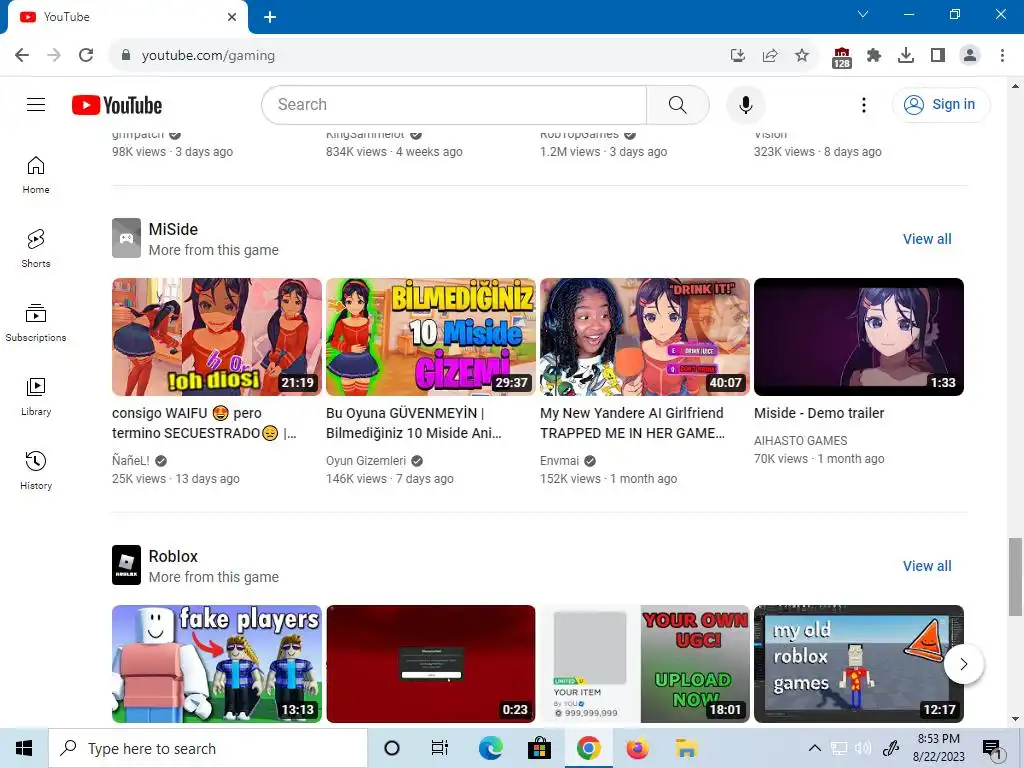Open Chrome three-dot menu
The width and height of the screenshot is (1024, 768).
coord(1002,56)
